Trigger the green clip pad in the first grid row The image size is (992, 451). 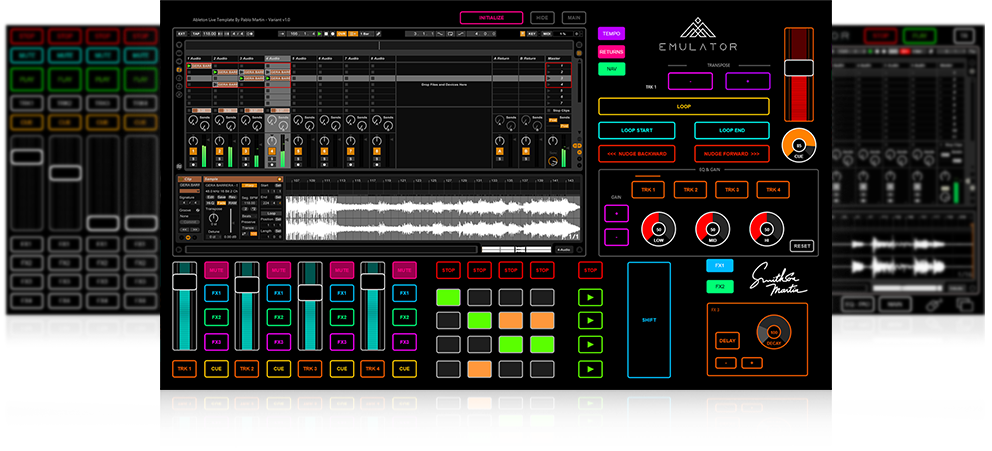pos(448,297)
